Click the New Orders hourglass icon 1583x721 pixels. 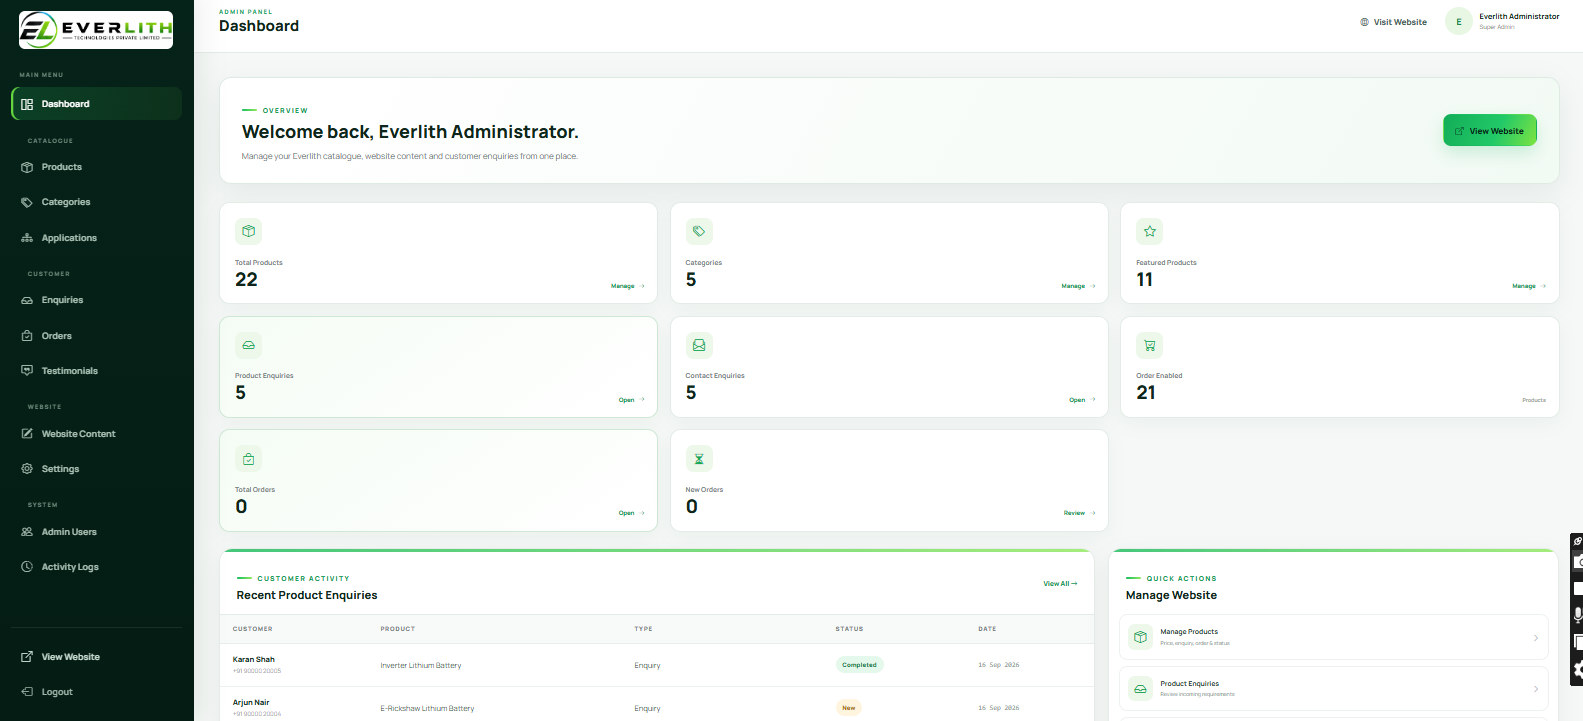pyautogui.click(x=699, y=459)
